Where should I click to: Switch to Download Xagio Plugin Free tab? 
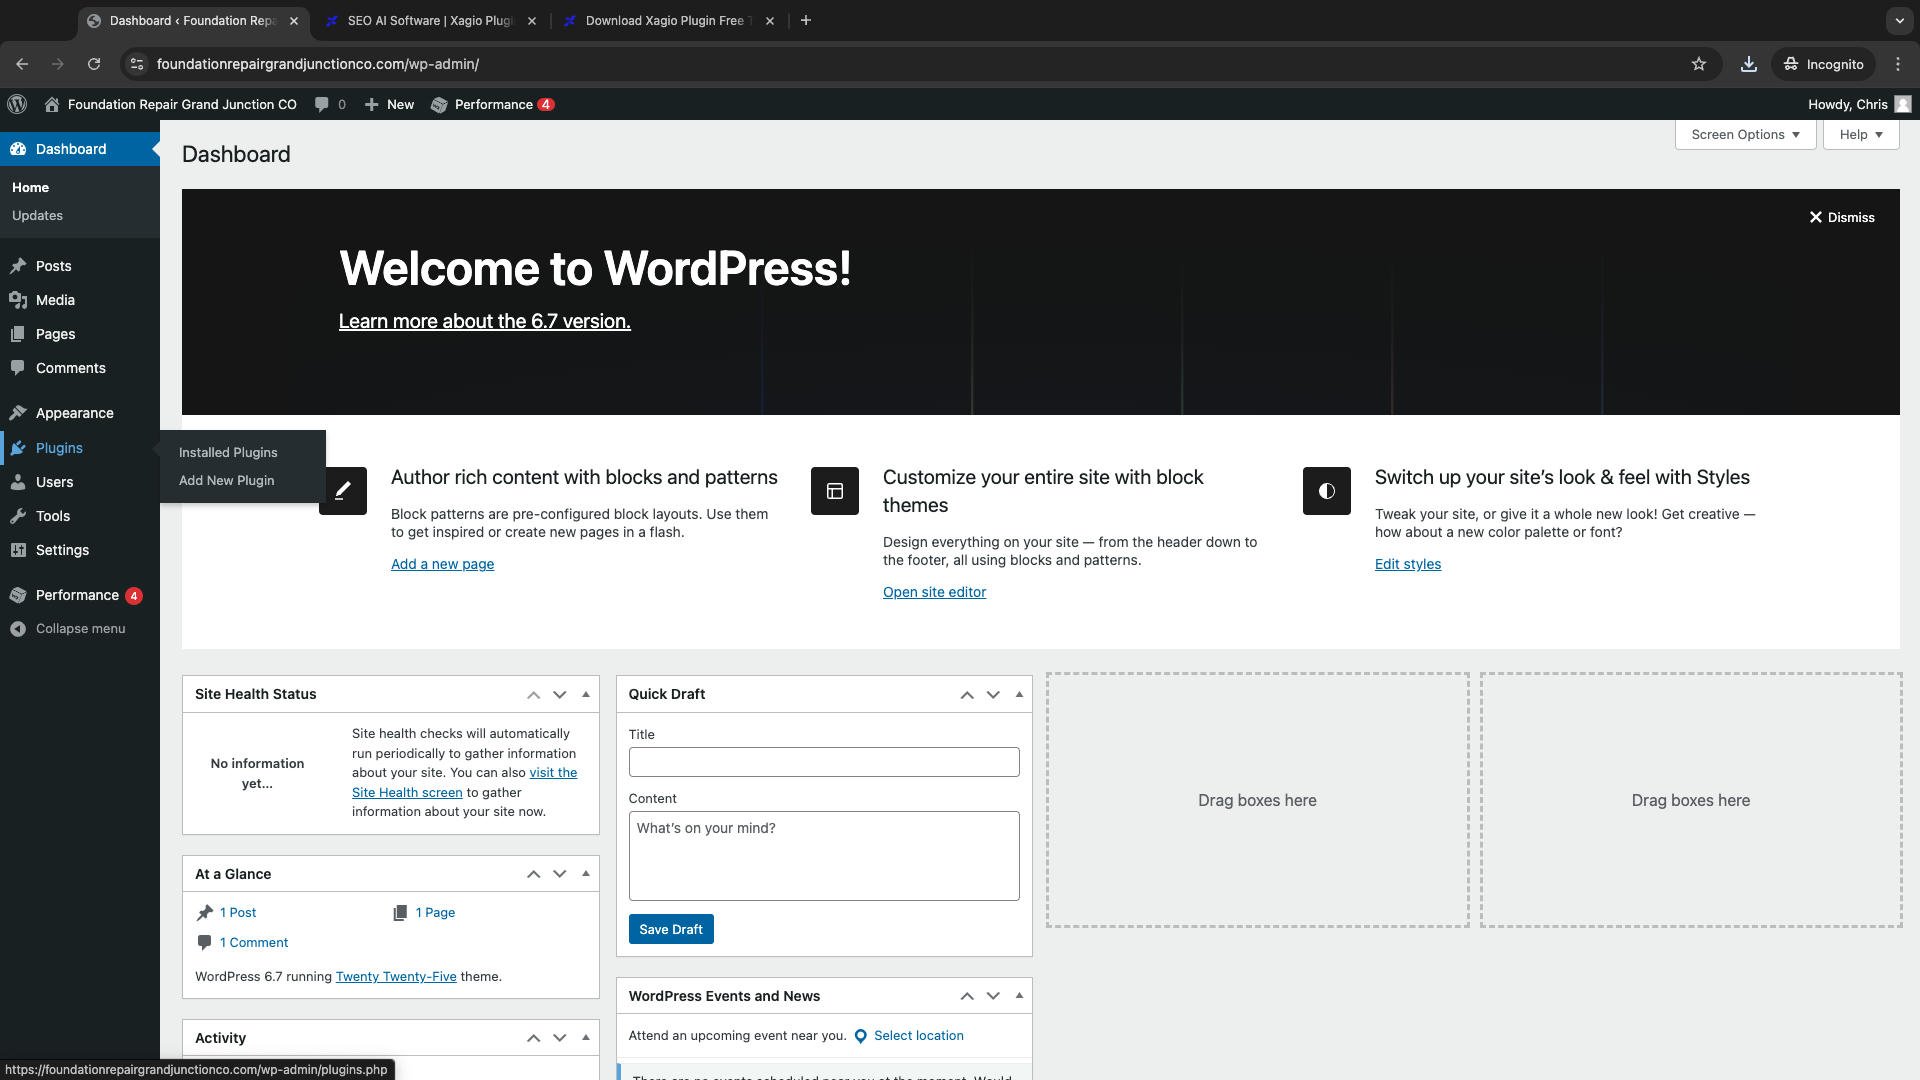coord(668,20)
